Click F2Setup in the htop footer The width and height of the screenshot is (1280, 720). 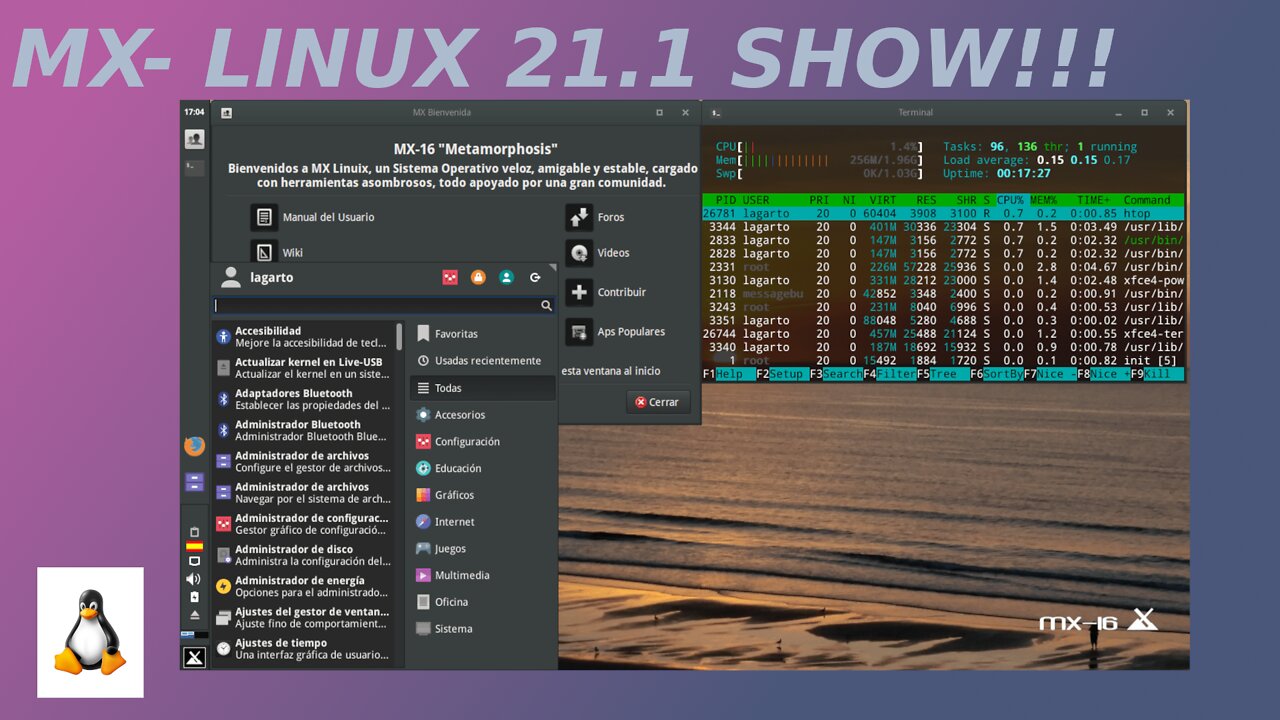coord(782,374)
